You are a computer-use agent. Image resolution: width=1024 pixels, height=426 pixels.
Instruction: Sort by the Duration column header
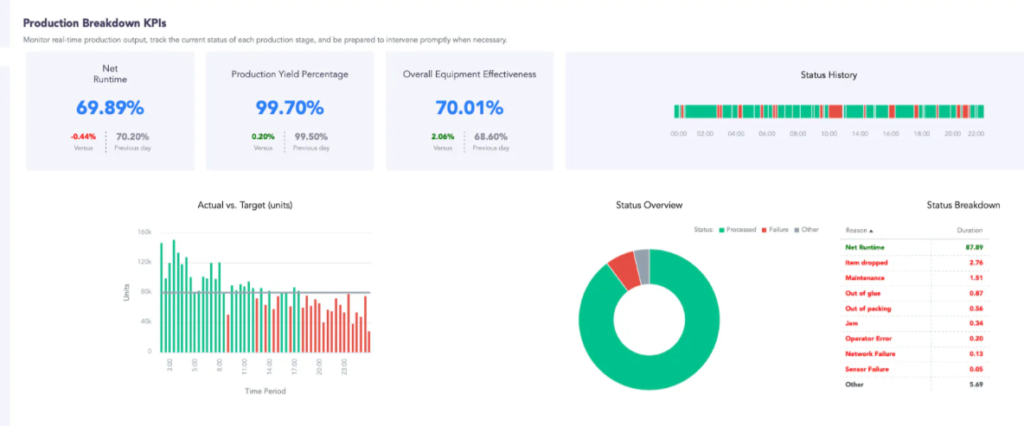coord(969,230)
